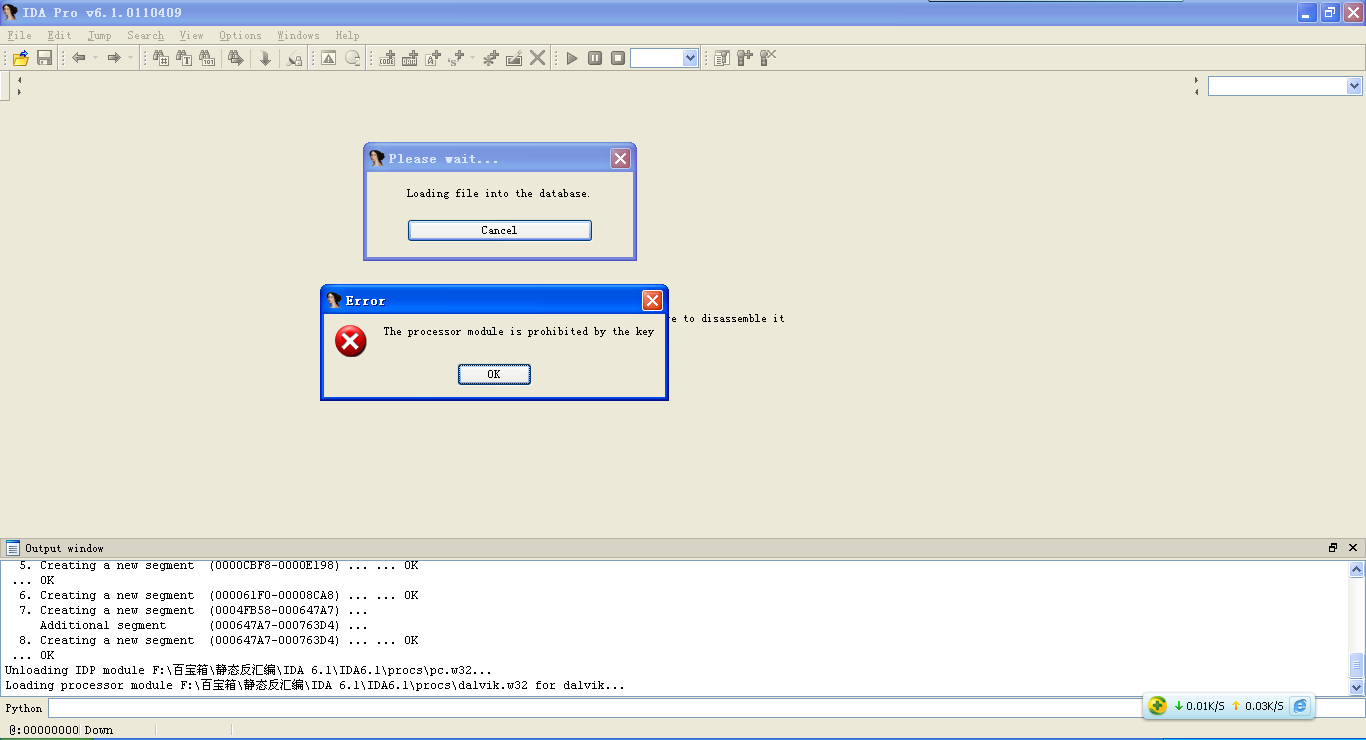This screenshot has height=740, width=1366.
Task: Click OK in the Error dialog
Action: (x=494, y=374)
